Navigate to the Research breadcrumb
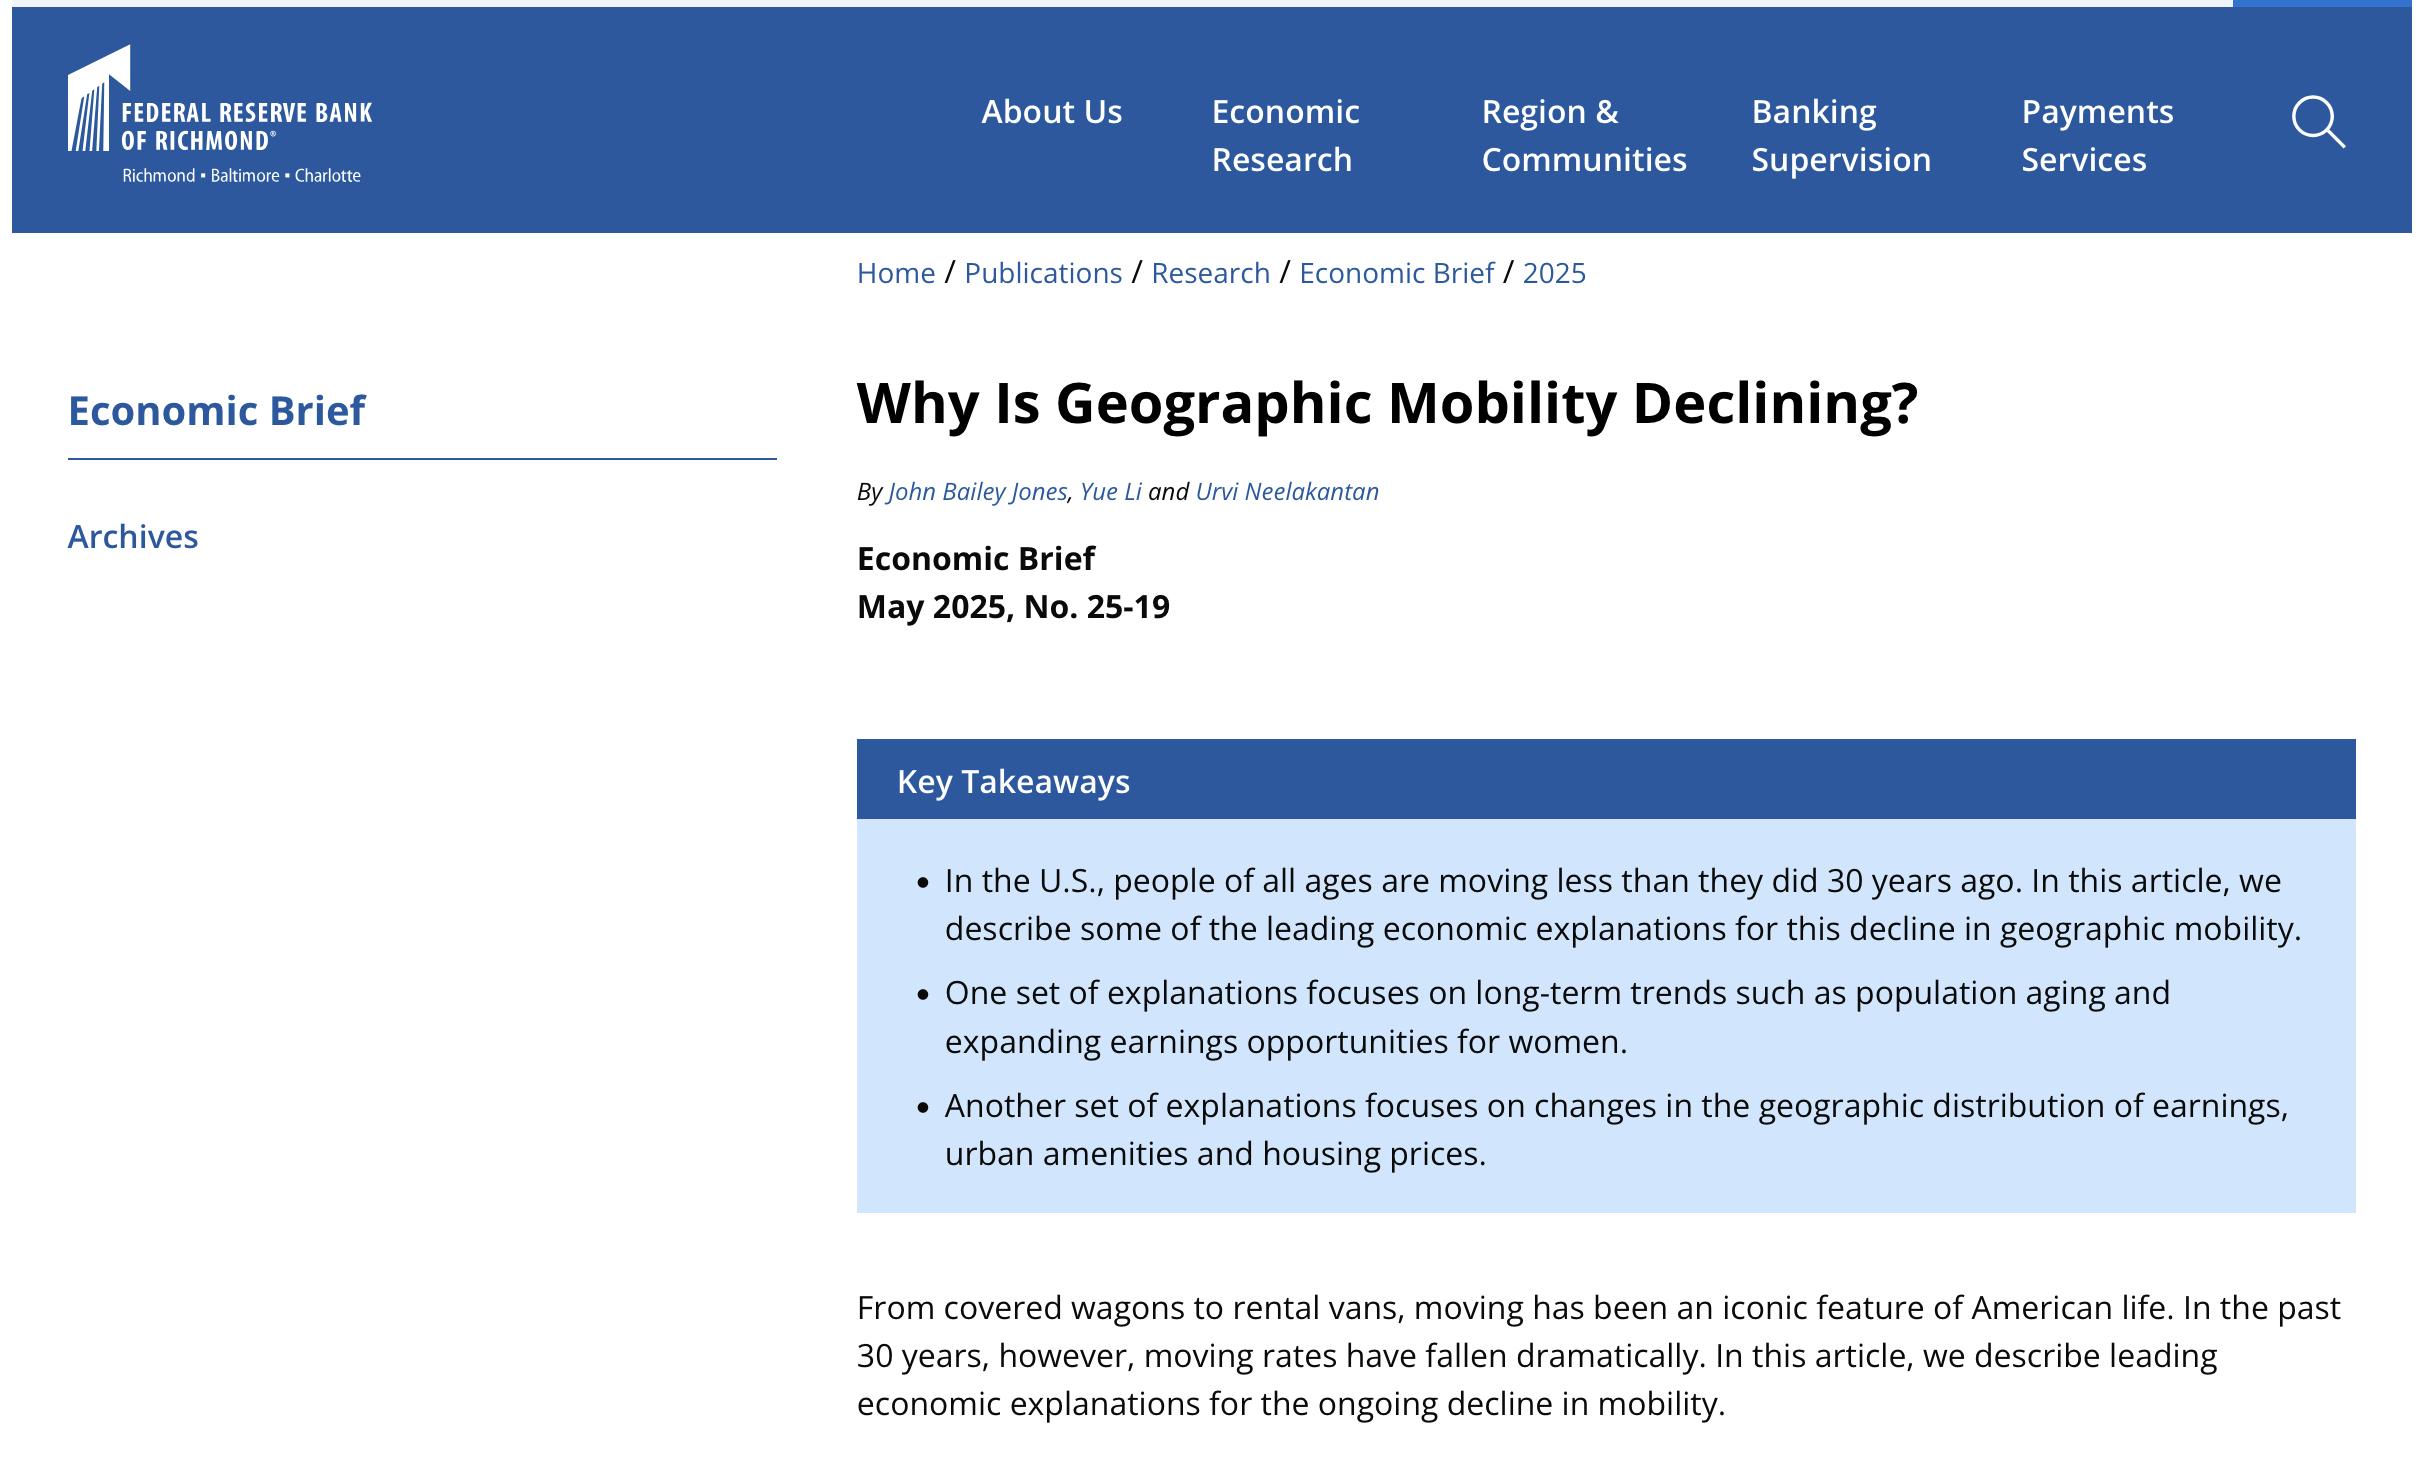Viewport: 2434px width, 1468px height. pyautogui.click(x=1210, y=273)
